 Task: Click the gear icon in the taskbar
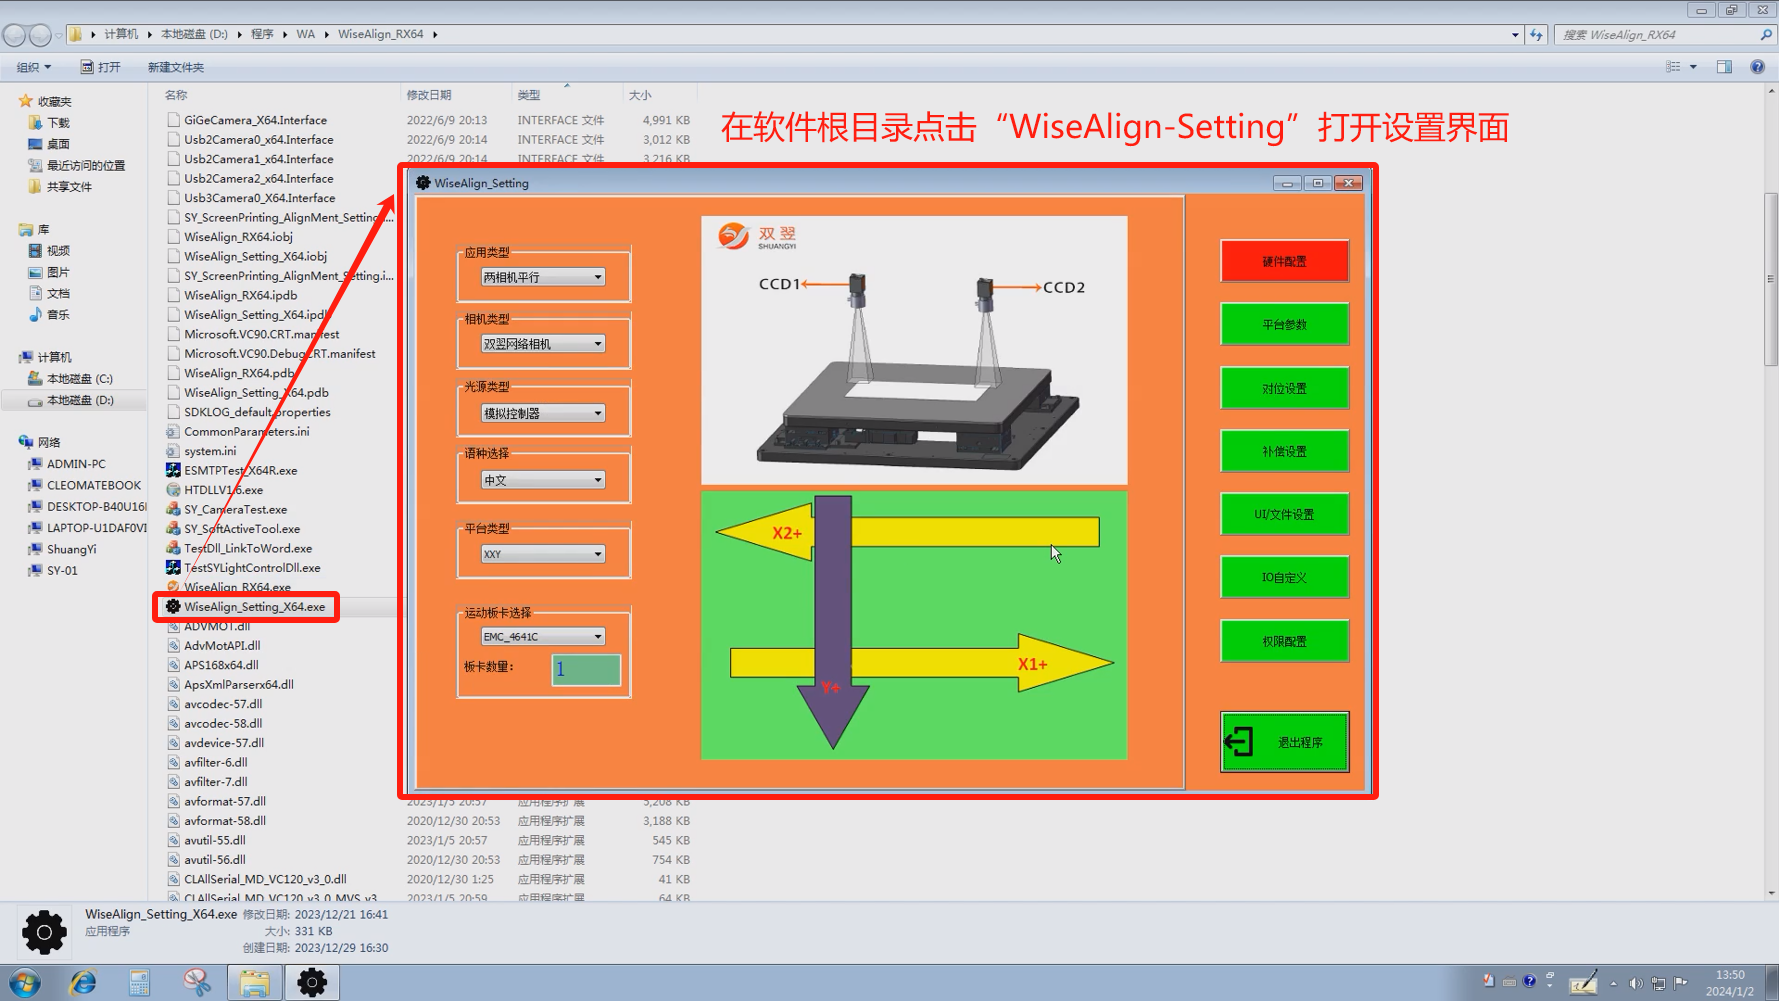(312, 983)
